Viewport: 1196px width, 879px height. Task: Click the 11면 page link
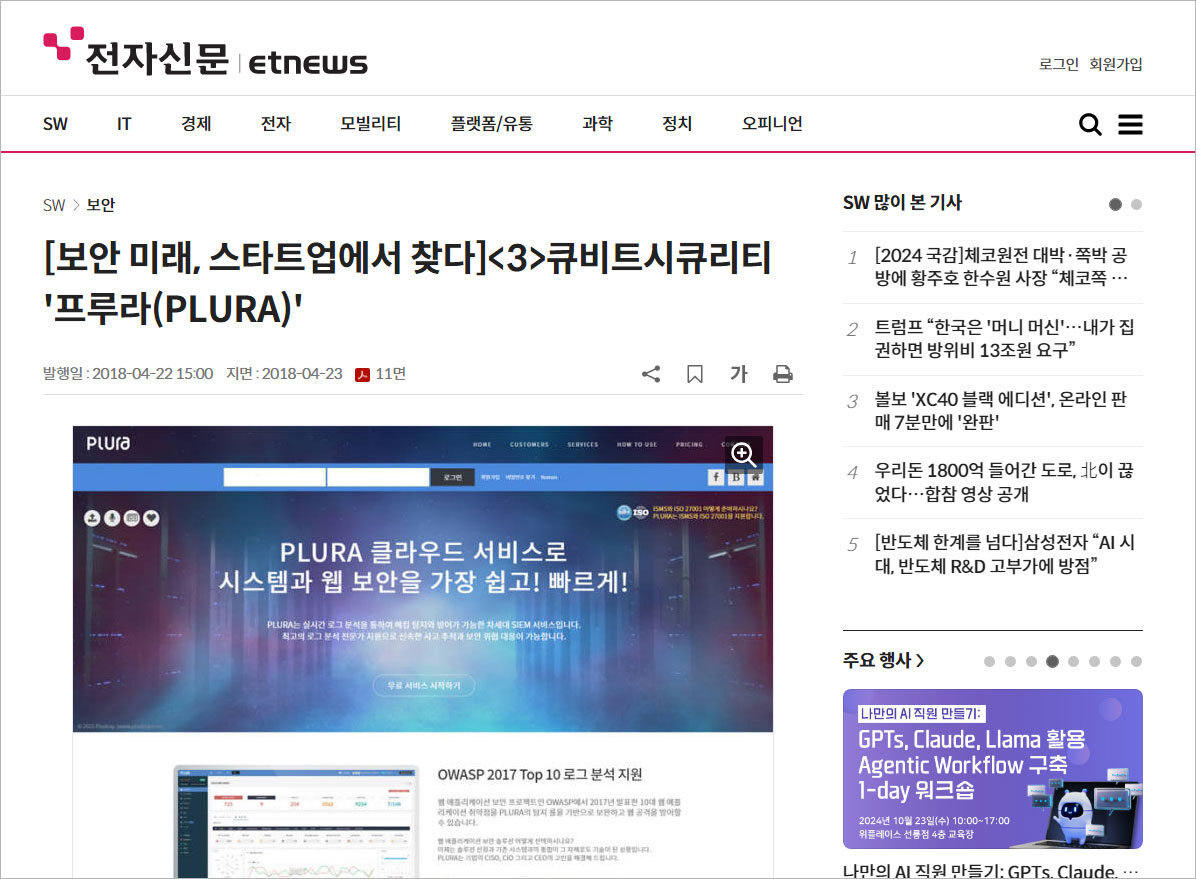coord(391,374)
